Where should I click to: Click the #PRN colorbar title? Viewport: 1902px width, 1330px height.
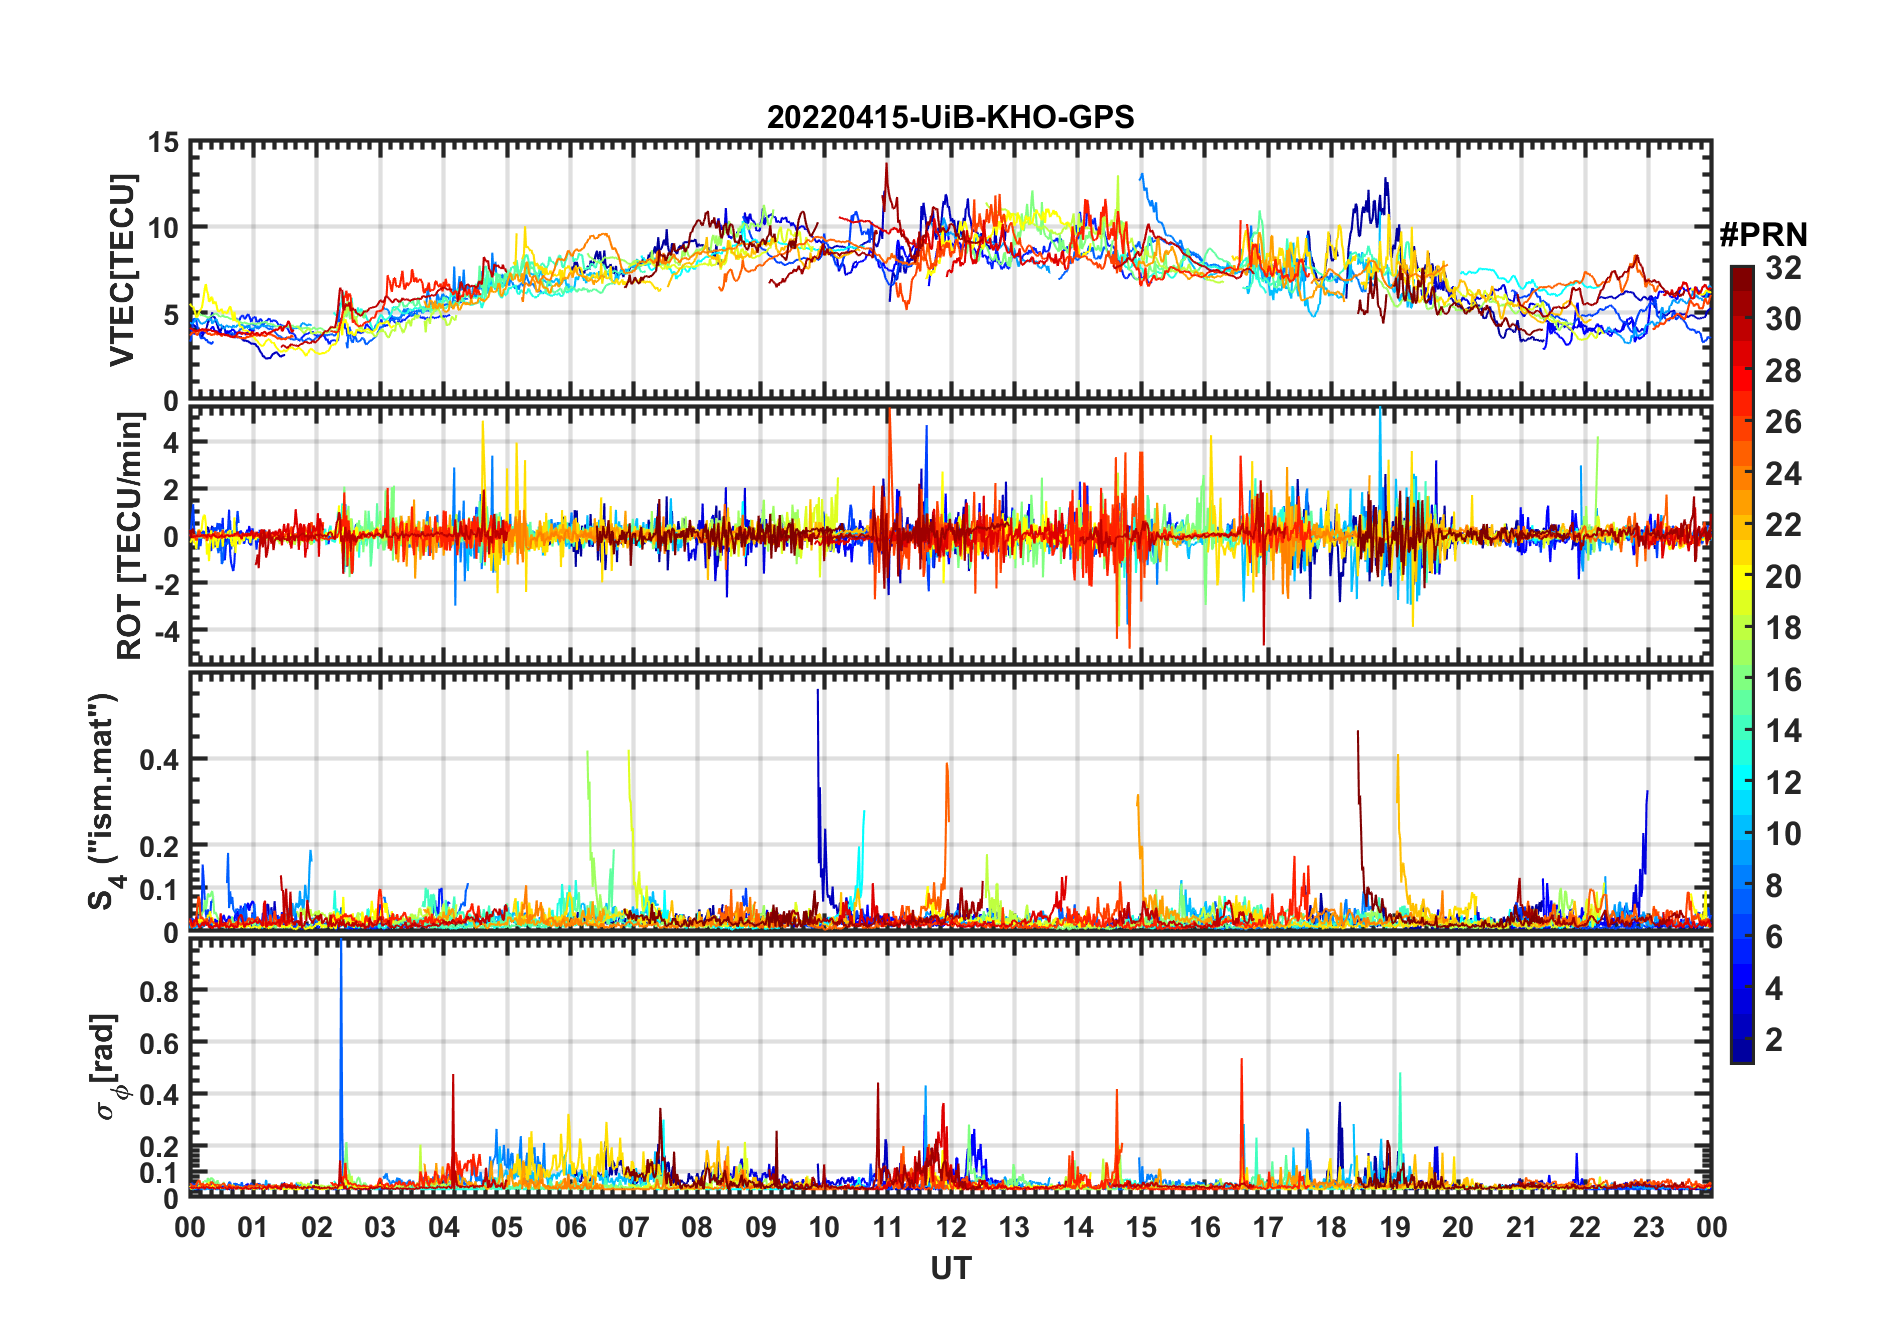point(1763,235)
